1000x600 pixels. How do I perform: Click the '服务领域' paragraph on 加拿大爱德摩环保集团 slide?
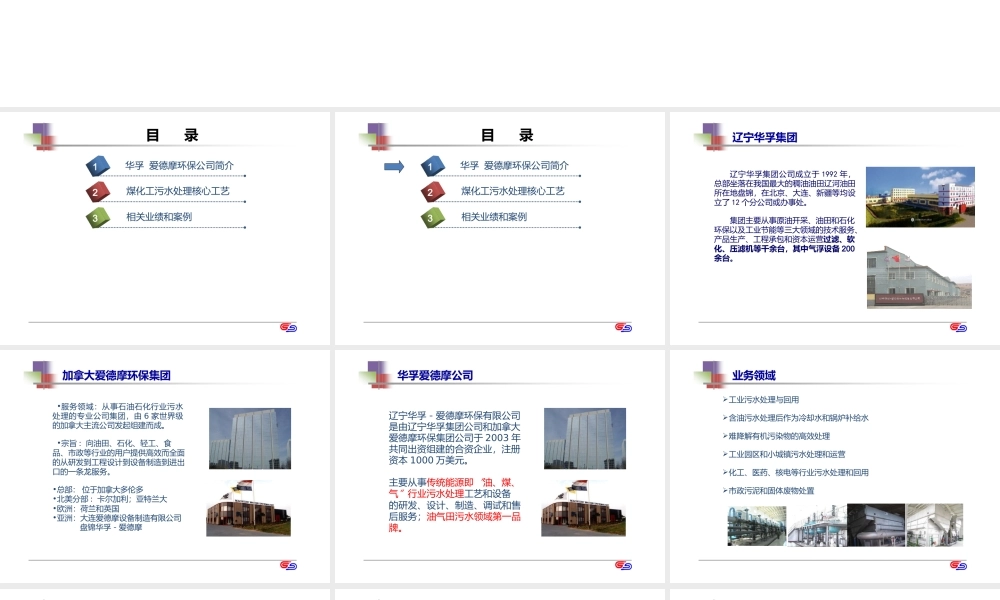[118, 416]
